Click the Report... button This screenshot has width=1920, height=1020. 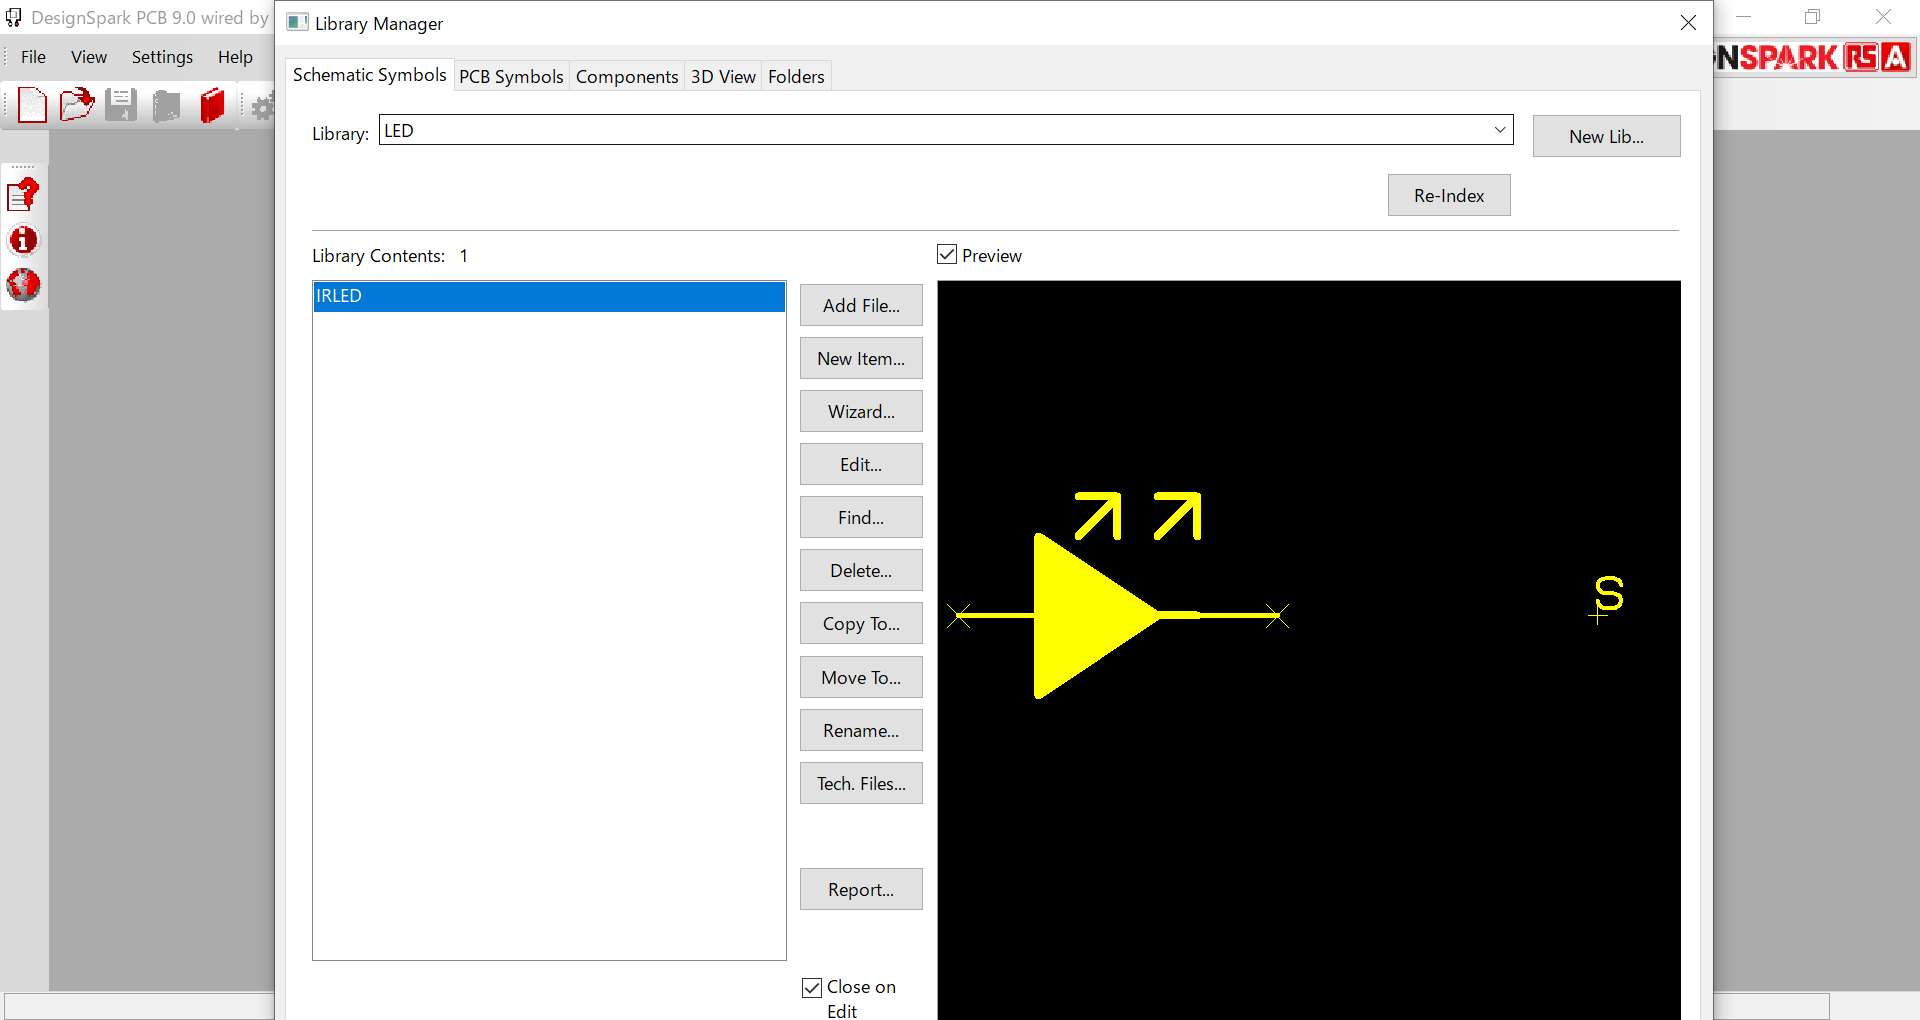tap(861, 889)
